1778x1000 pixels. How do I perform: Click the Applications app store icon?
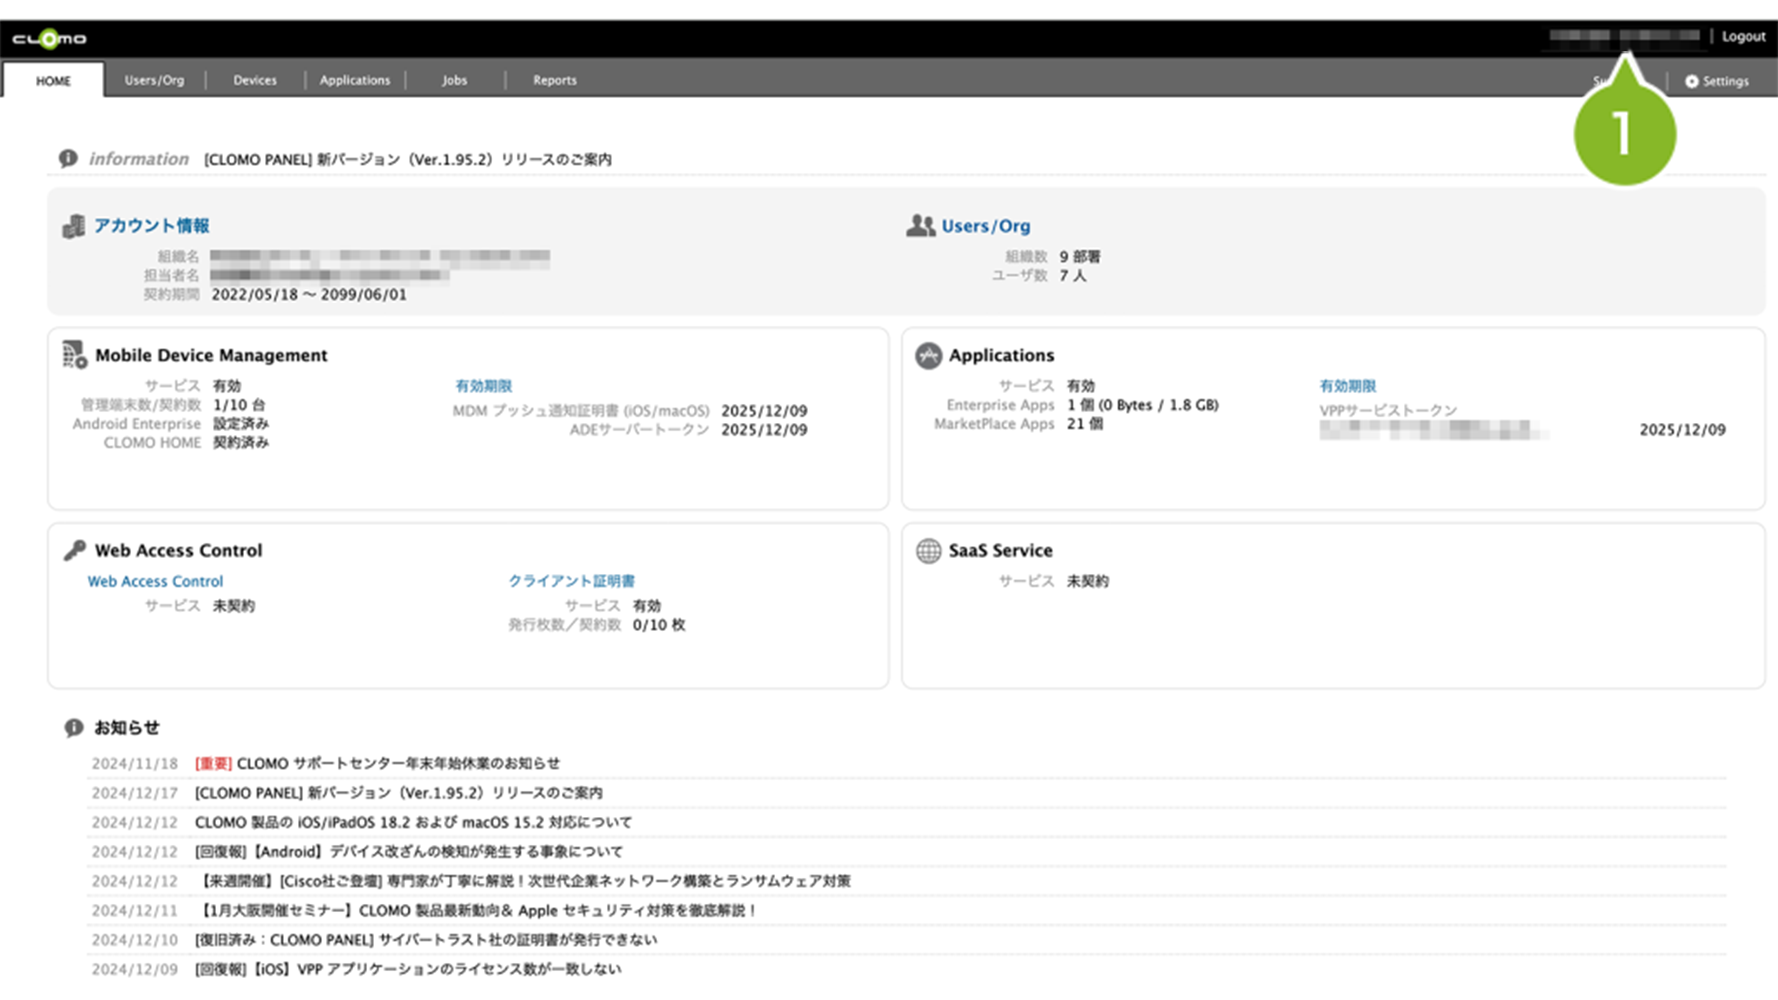tap(928, 355)
